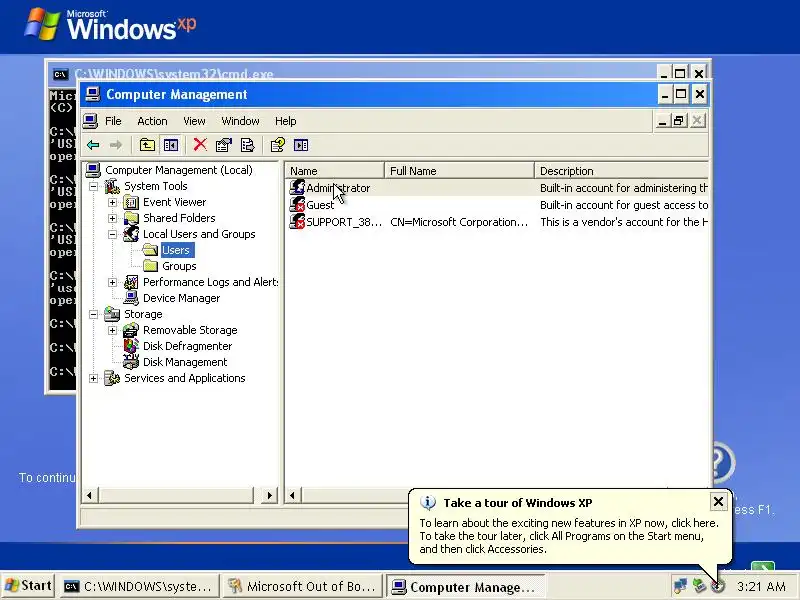This screenshot has width=800, height=600.
Task: Click the Guest user icon
Action: [x=297, y=205]
